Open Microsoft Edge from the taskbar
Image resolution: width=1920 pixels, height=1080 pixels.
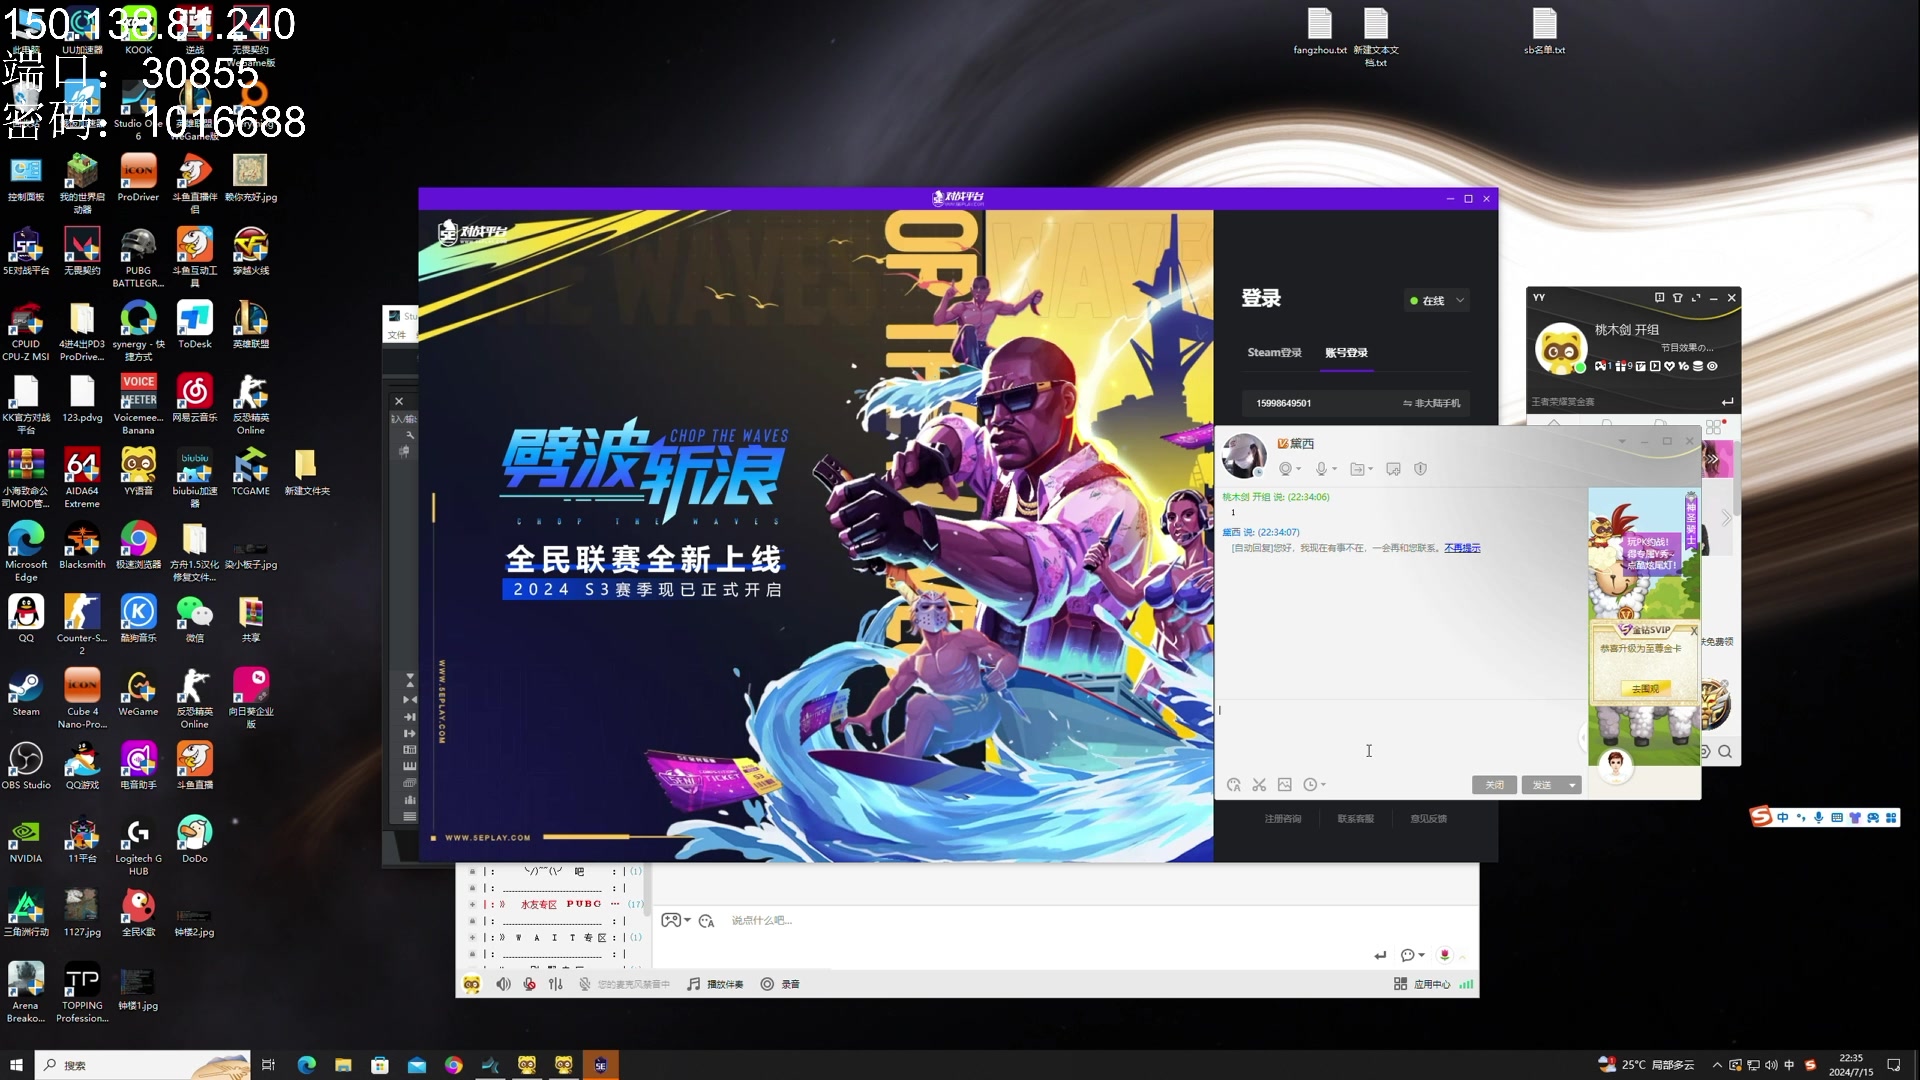pyautogui.click(x=306, y=1065)
